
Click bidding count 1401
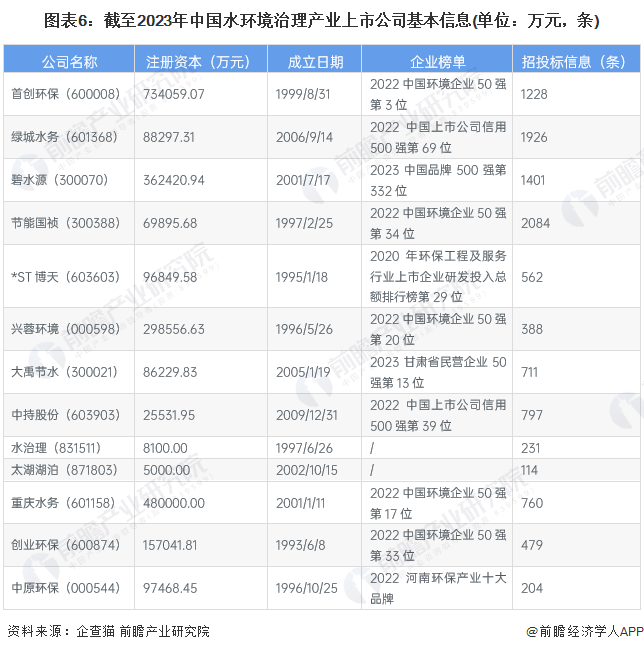[x=533, y=180]
